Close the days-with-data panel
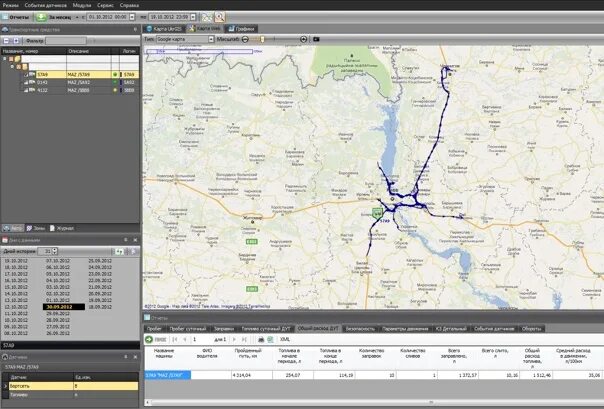This screenshot has height=409, width=604. click(135, 240)
